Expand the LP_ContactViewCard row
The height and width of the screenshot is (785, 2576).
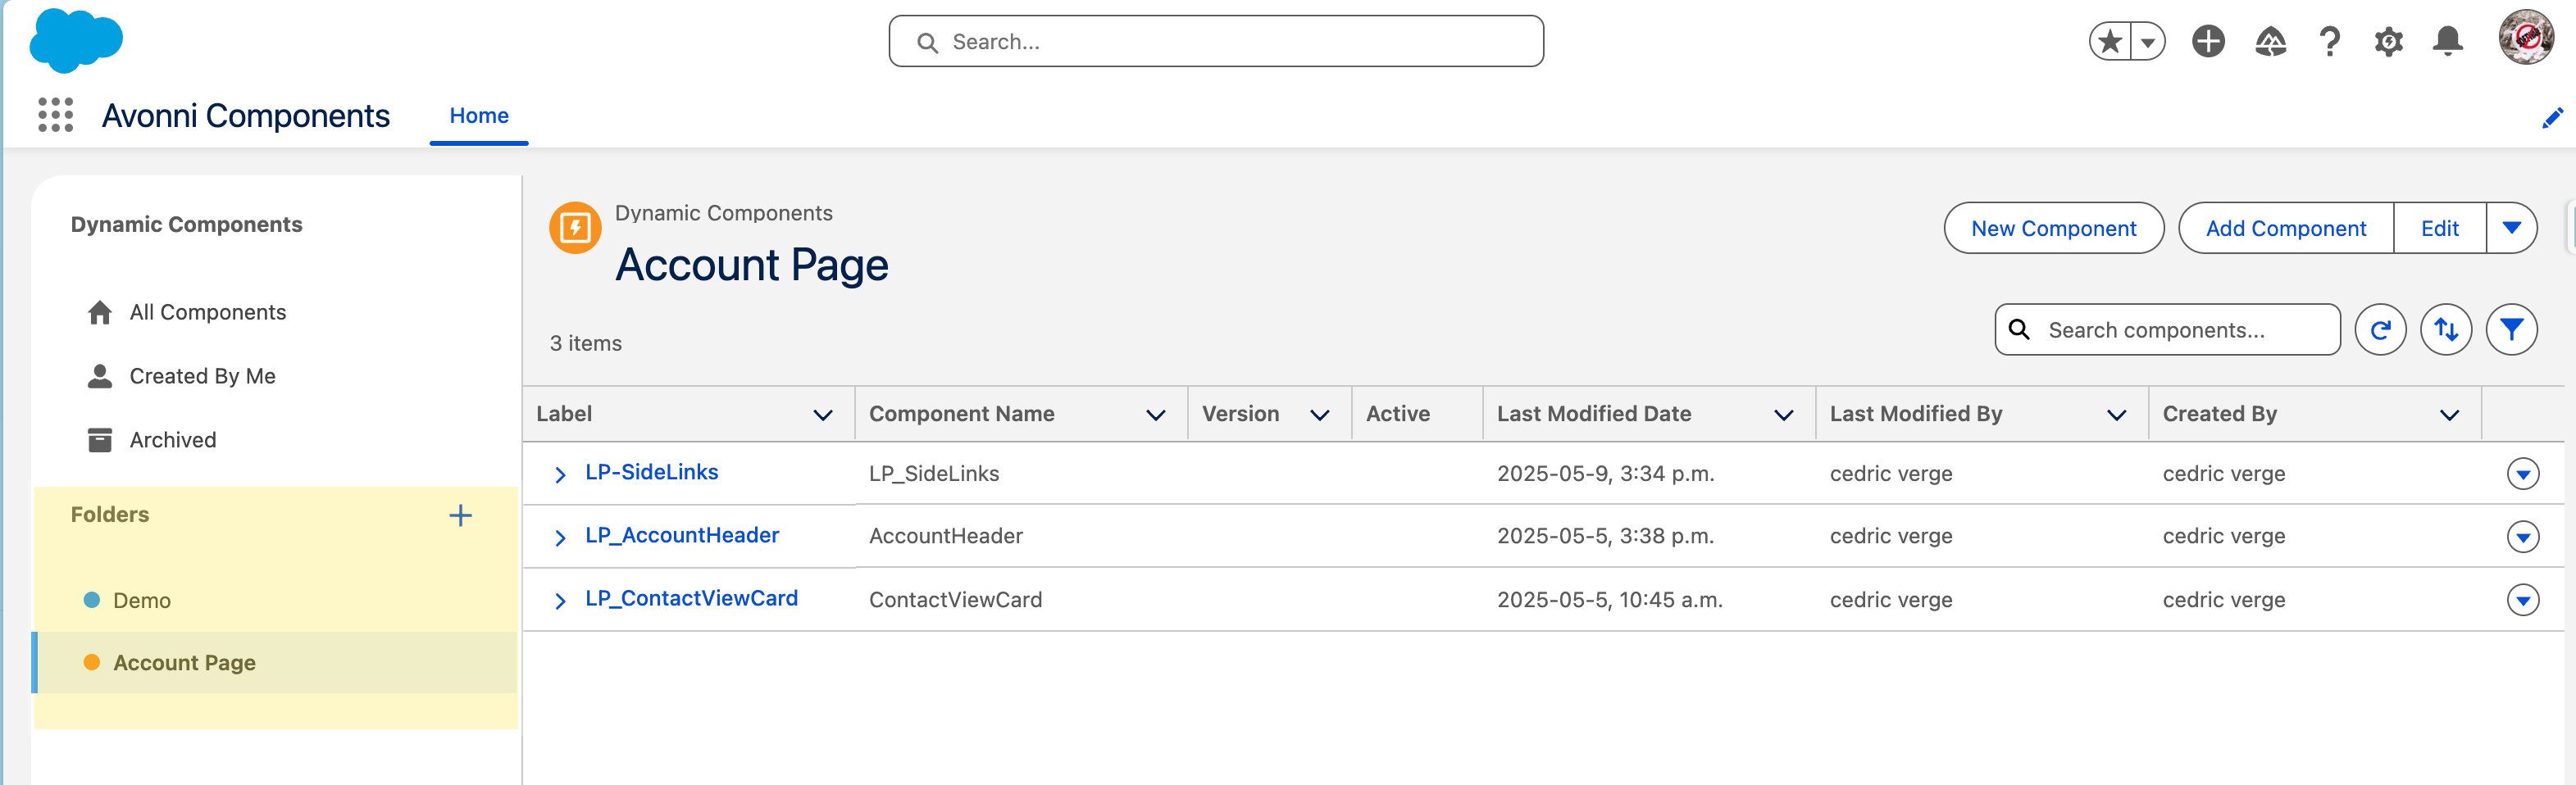pos(560,601)
